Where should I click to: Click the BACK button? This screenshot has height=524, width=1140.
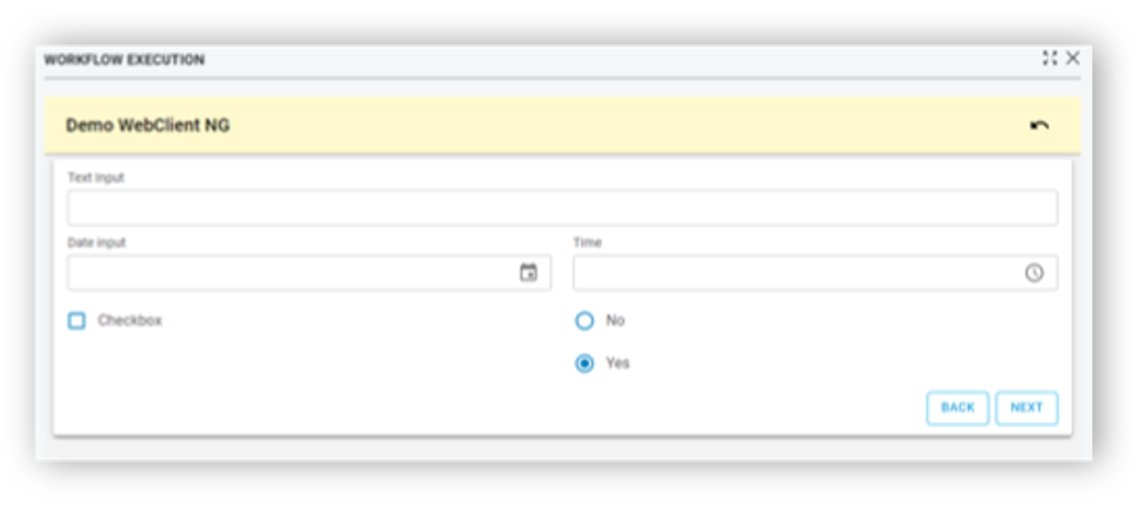pos(958,408)
